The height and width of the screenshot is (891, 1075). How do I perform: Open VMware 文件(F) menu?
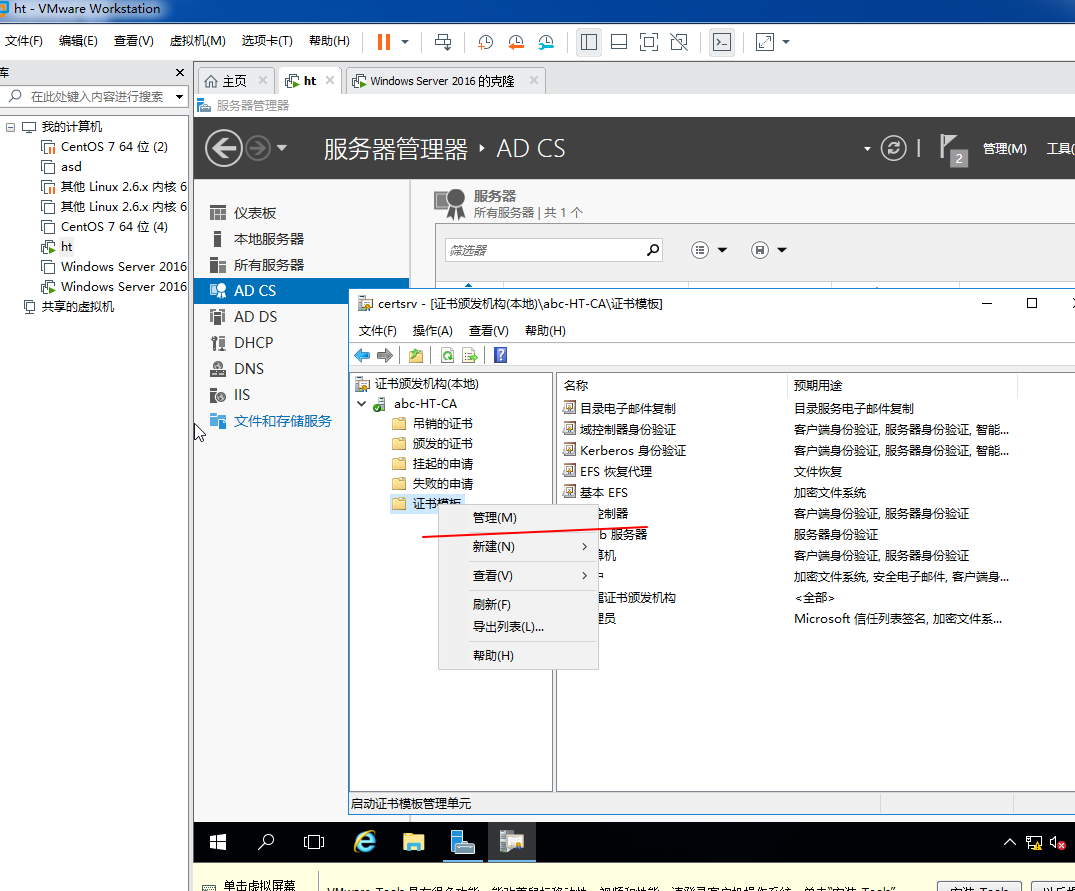23,41
